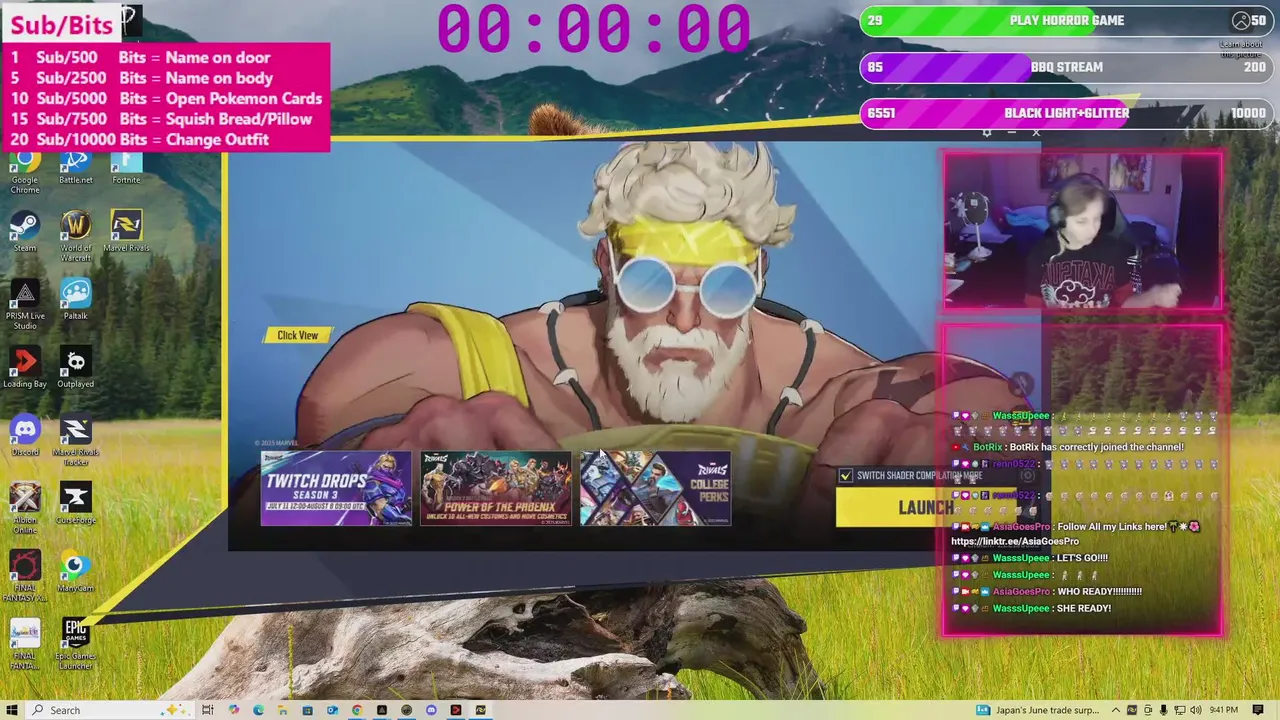Open the ManyCam desktop shortcut

(x=75, y=572)
